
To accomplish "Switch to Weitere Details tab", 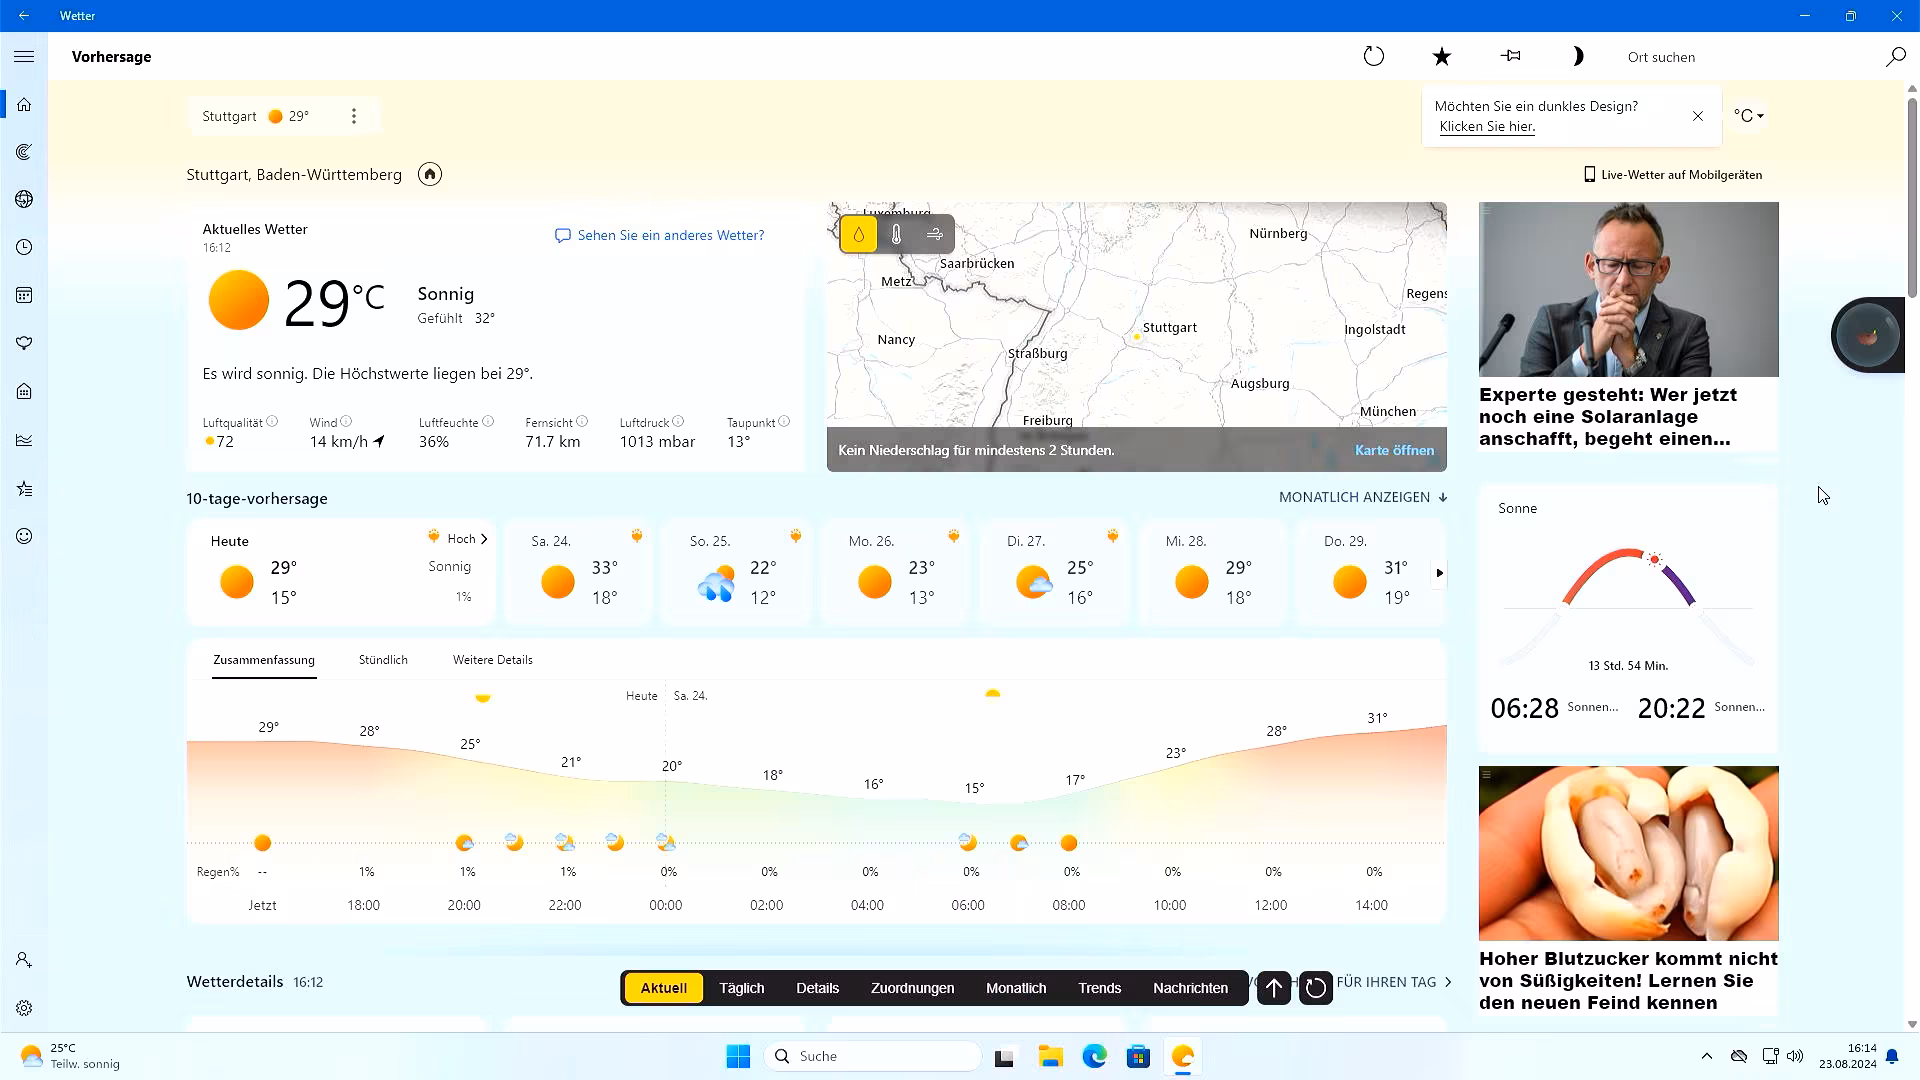I will 492,660.
